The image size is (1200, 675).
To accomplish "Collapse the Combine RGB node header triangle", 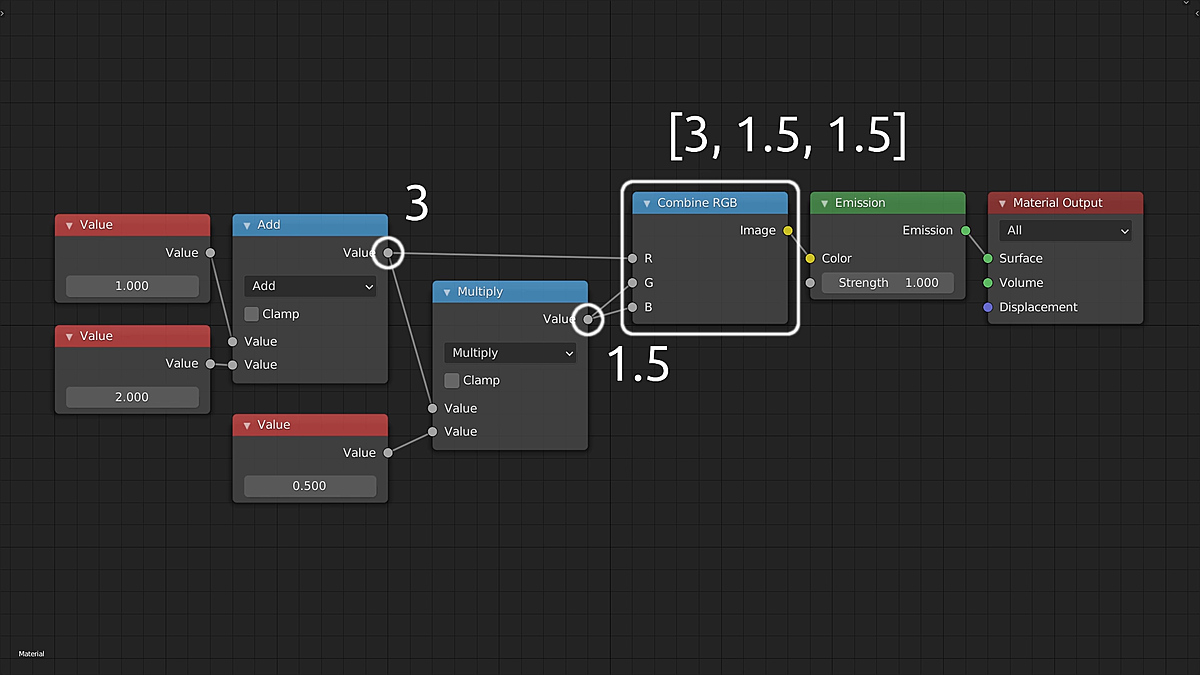I will (647, 203).
